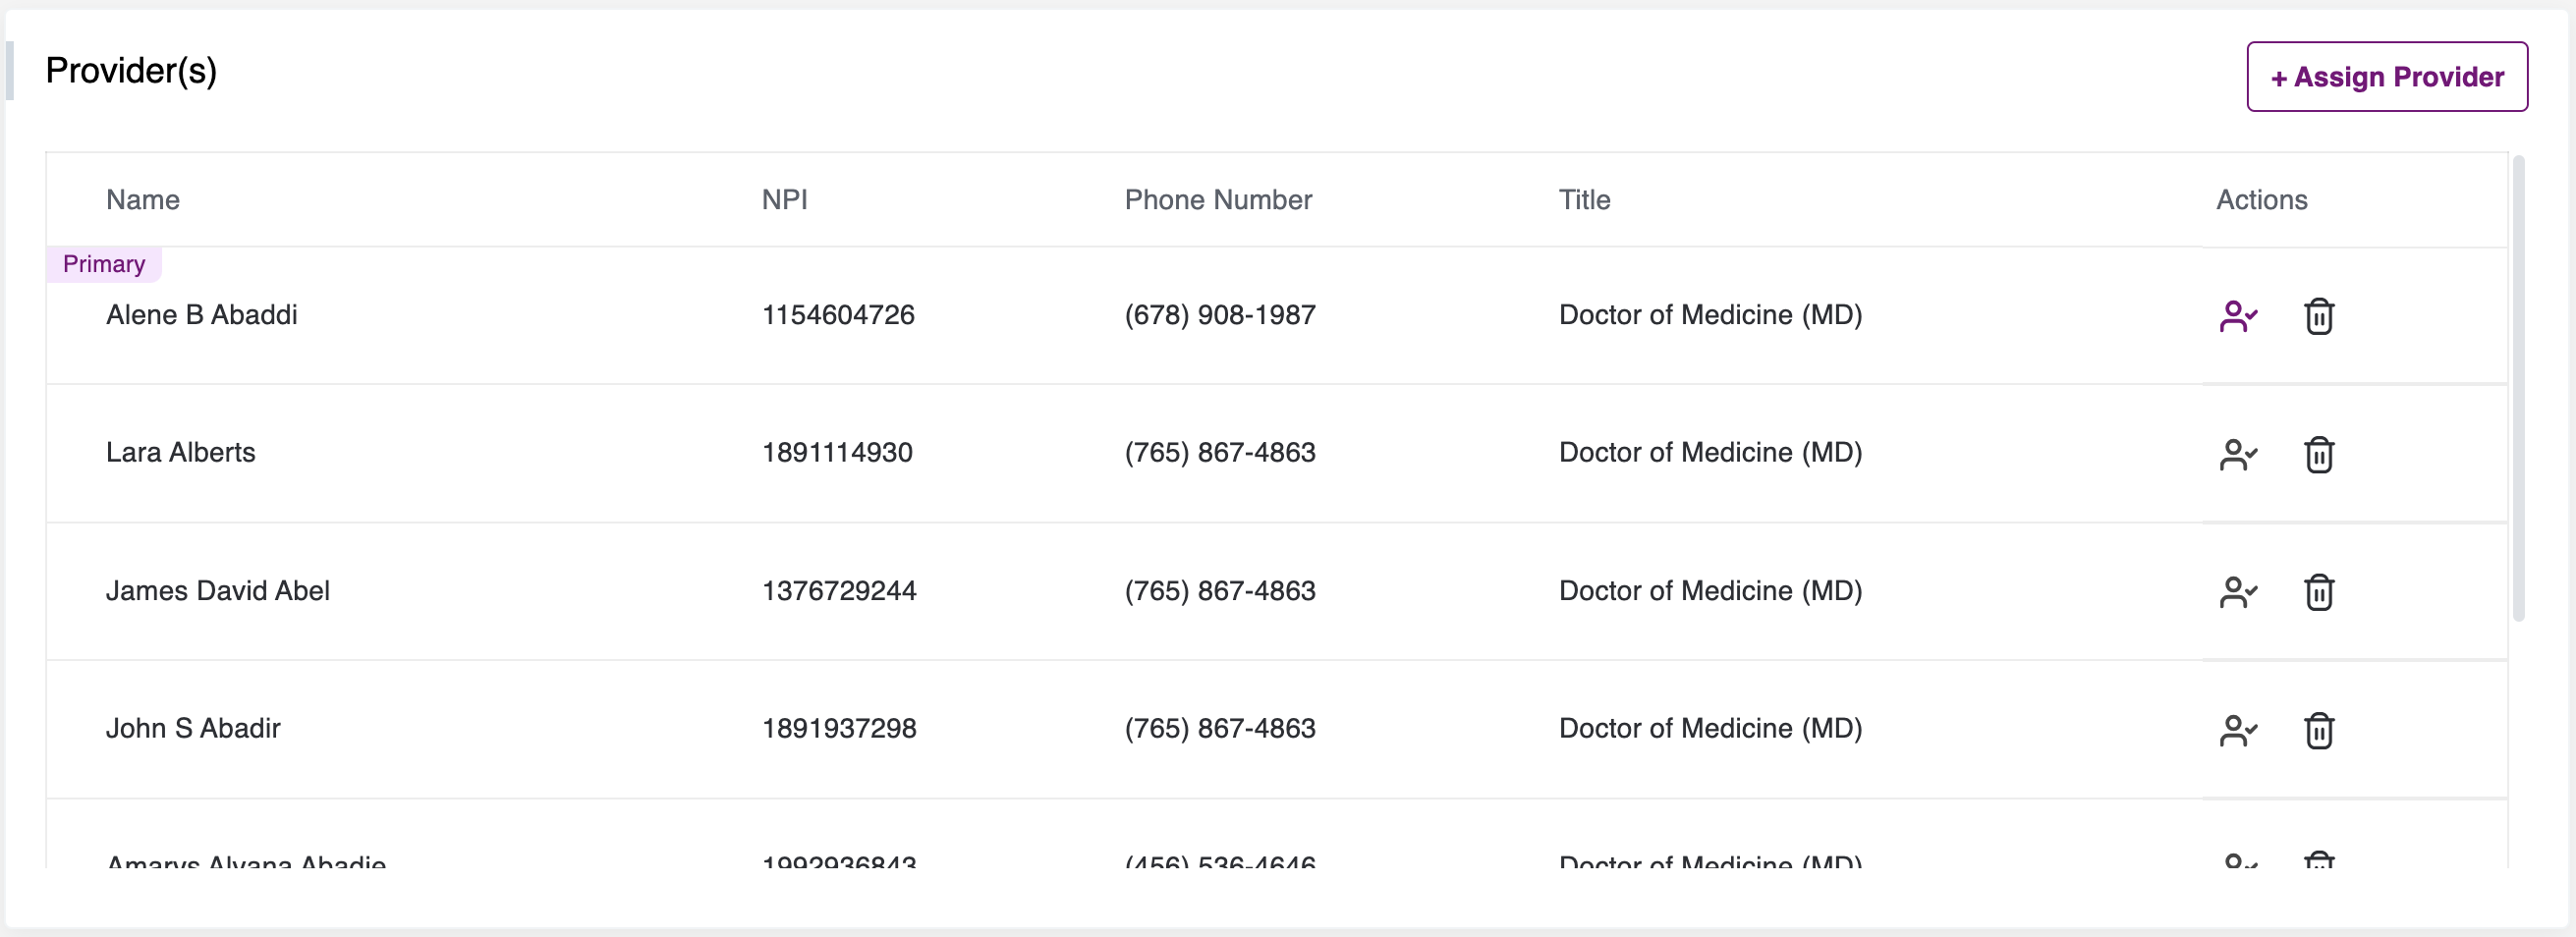The width and height of the screenshot is (2576, 937).
Task: Click the Primary badge label
Action: [x=104, y=264]
